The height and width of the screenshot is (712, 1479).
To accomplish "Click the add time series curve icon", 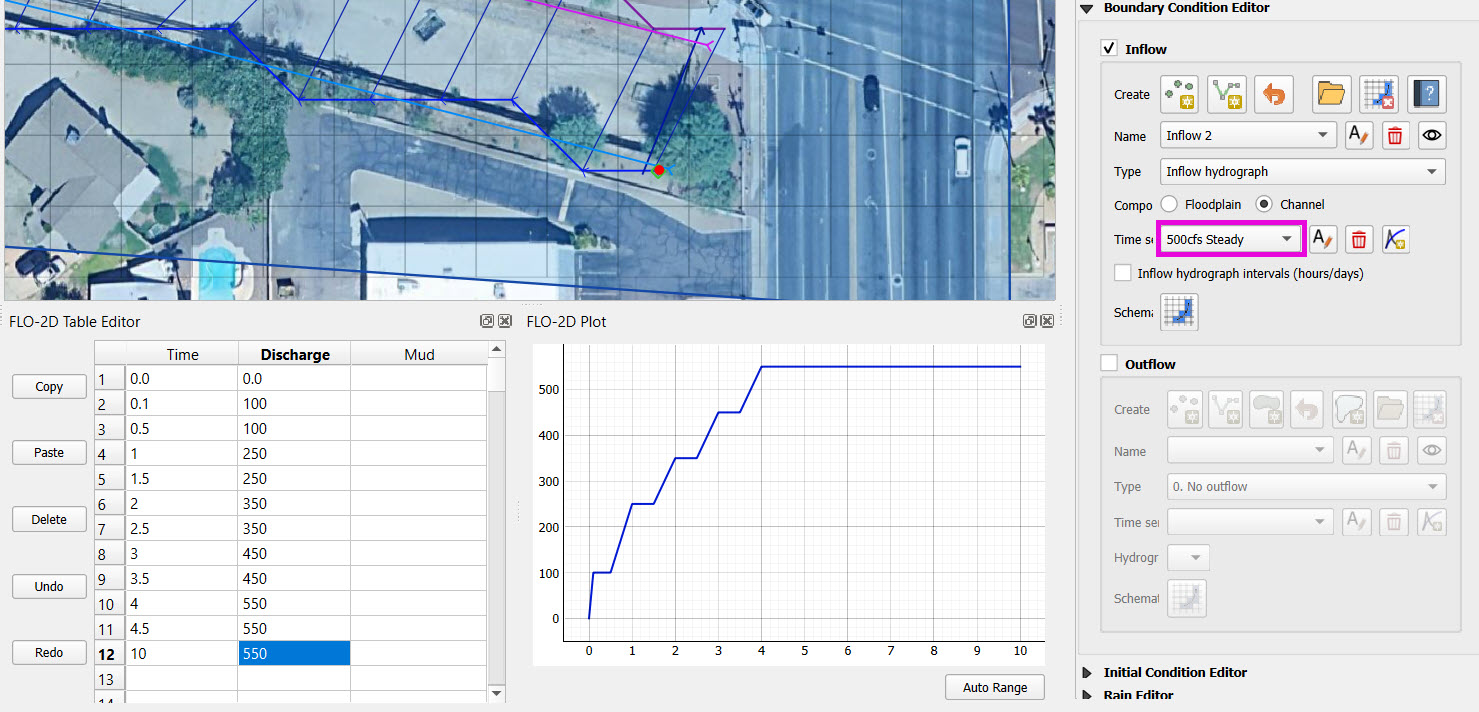I will click(x=1396, y=239).
